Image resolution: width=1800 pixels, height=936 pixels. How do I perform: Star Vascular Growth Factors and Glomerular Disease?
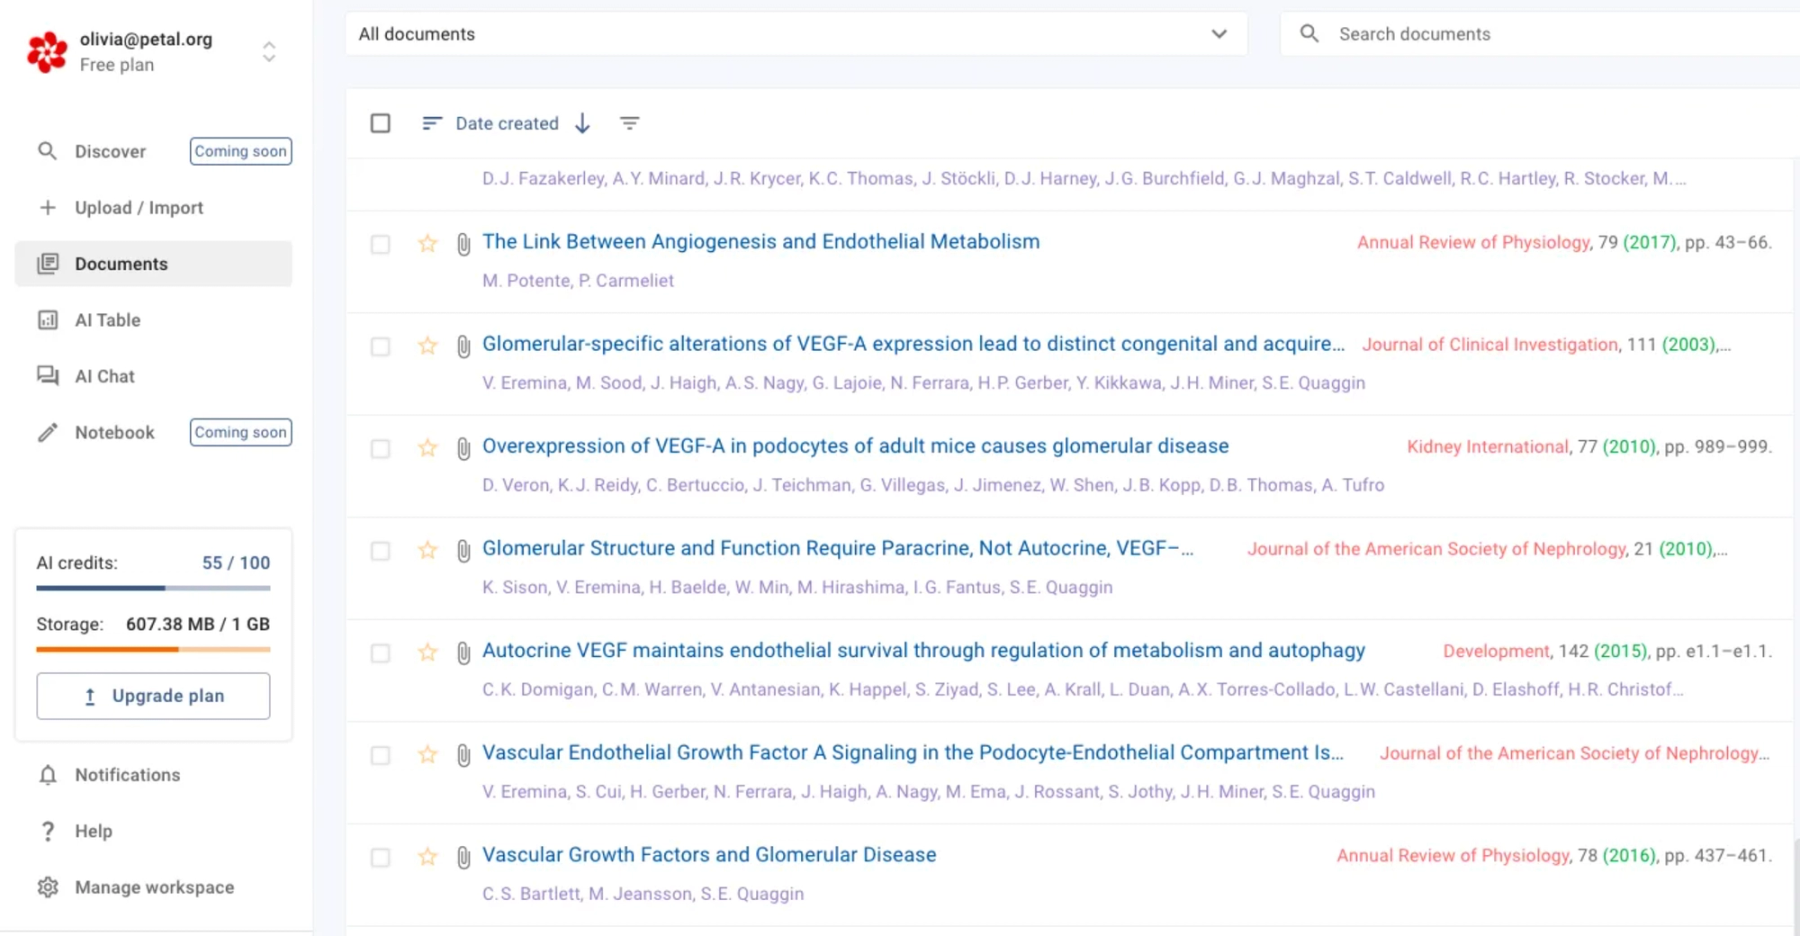(428, 856)
